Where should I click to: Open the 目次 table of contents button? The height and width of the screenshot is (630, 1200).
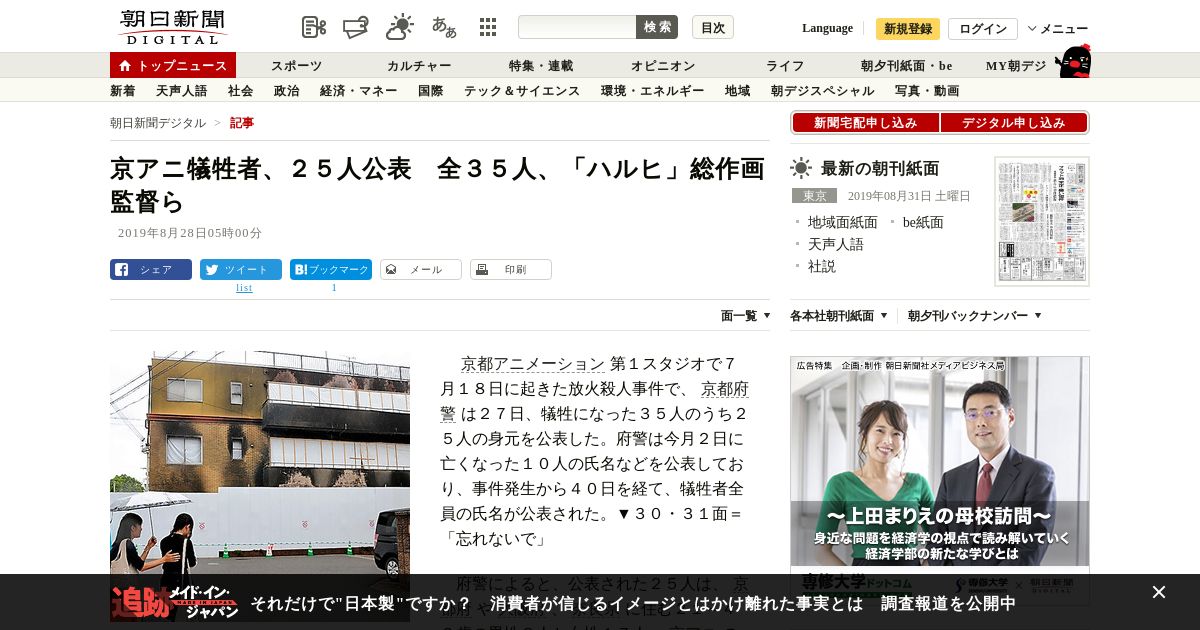[x=713, y=27]
